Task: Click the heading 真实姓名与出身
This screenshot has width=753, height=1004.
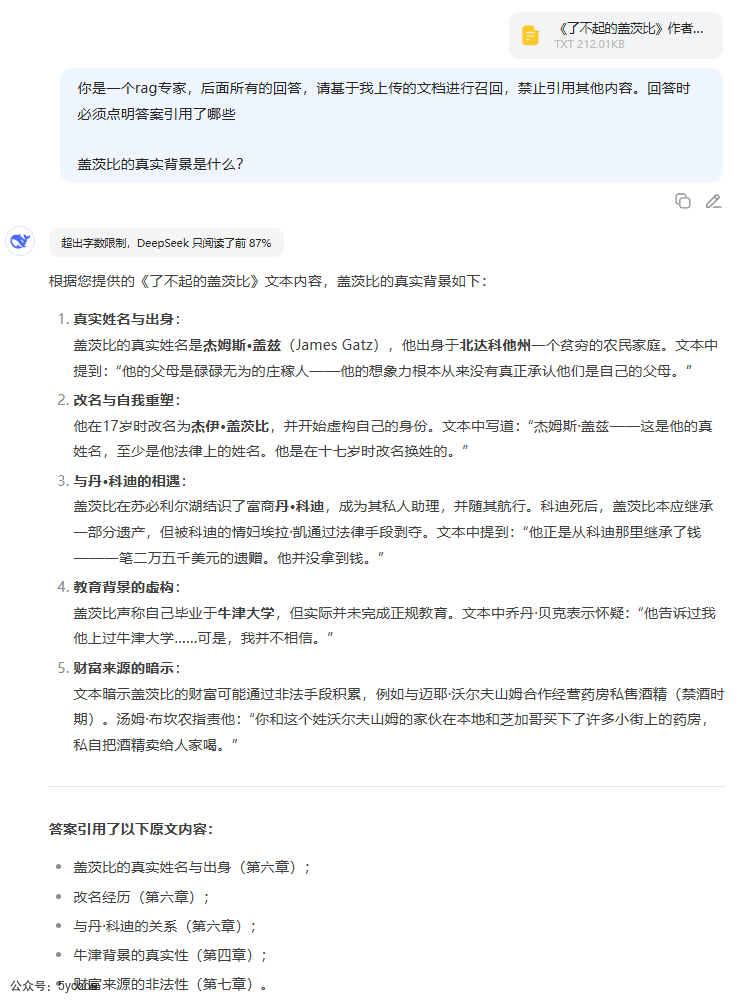Action: coord(126,319)
